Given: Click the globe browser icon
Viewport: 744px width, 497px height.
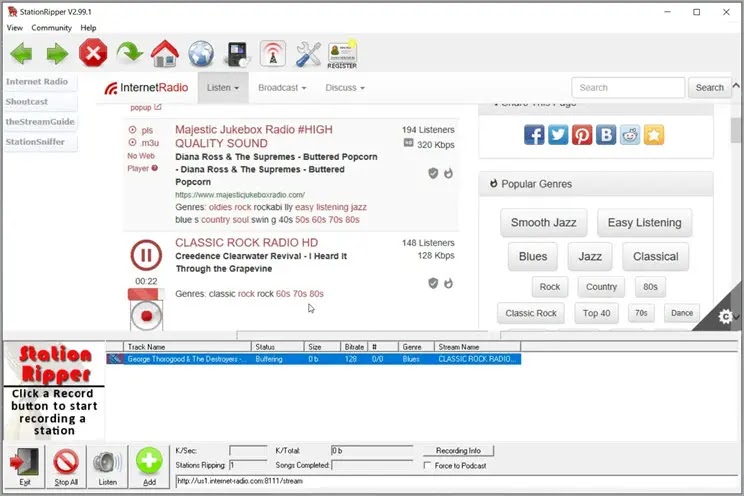Looking at the screenshot, I should coord(201,53).
